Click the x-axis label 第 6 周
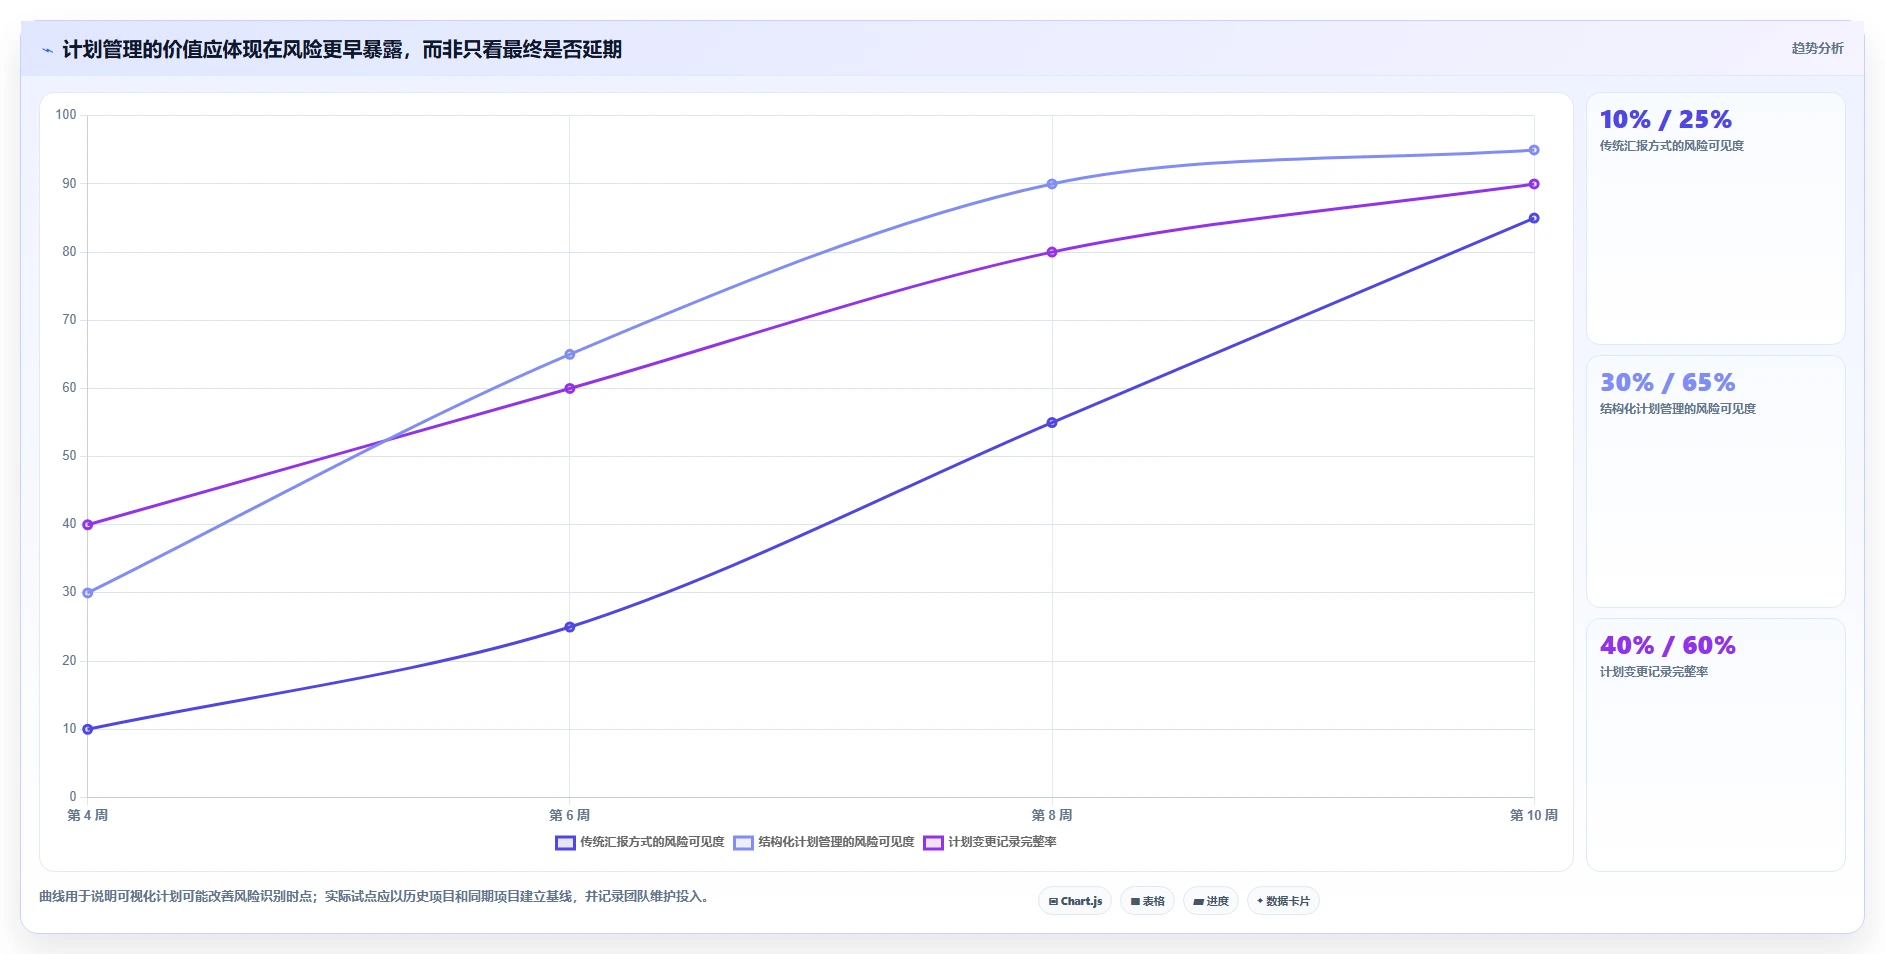Image resolution: width=1885 pixels, height=954 pixels. [x=570, y=815]
